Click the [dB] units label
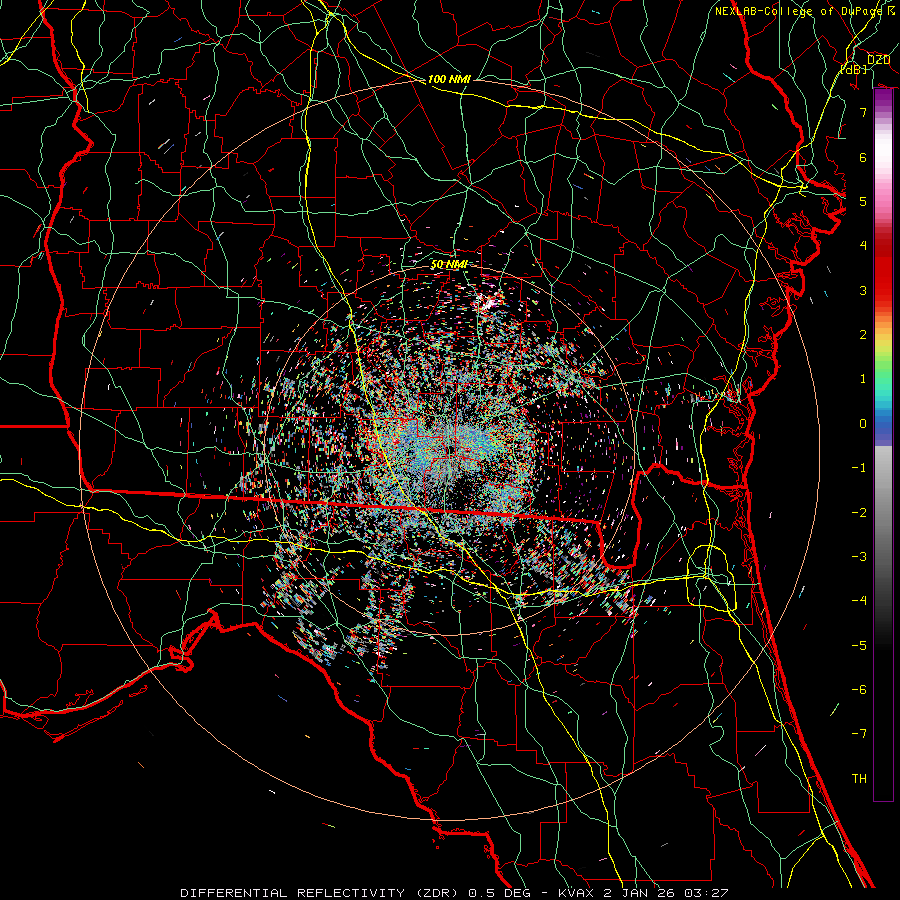900x900 pixels. [x=854, y=69]
